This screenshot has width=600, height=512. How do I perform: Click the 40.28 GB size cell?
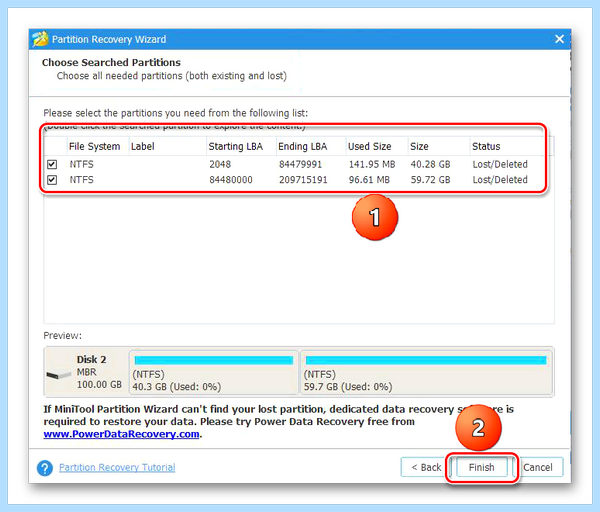click(x=430, y=165)
